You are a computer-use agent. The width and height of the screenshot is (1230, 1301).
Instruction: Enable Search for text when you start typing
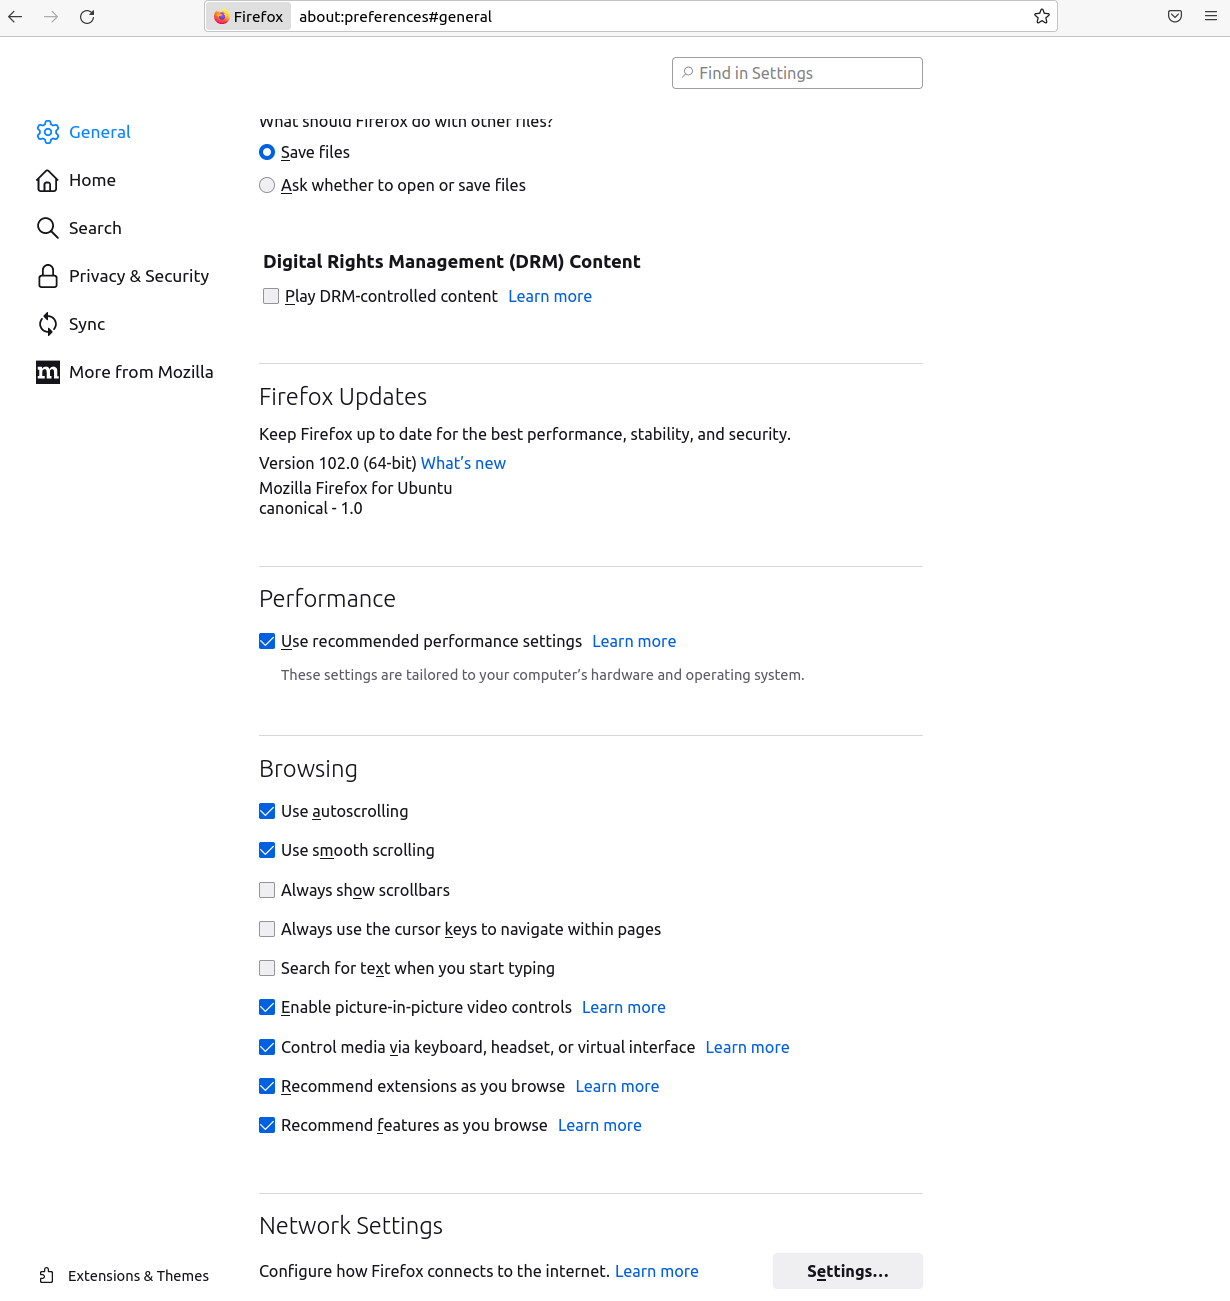267,968
